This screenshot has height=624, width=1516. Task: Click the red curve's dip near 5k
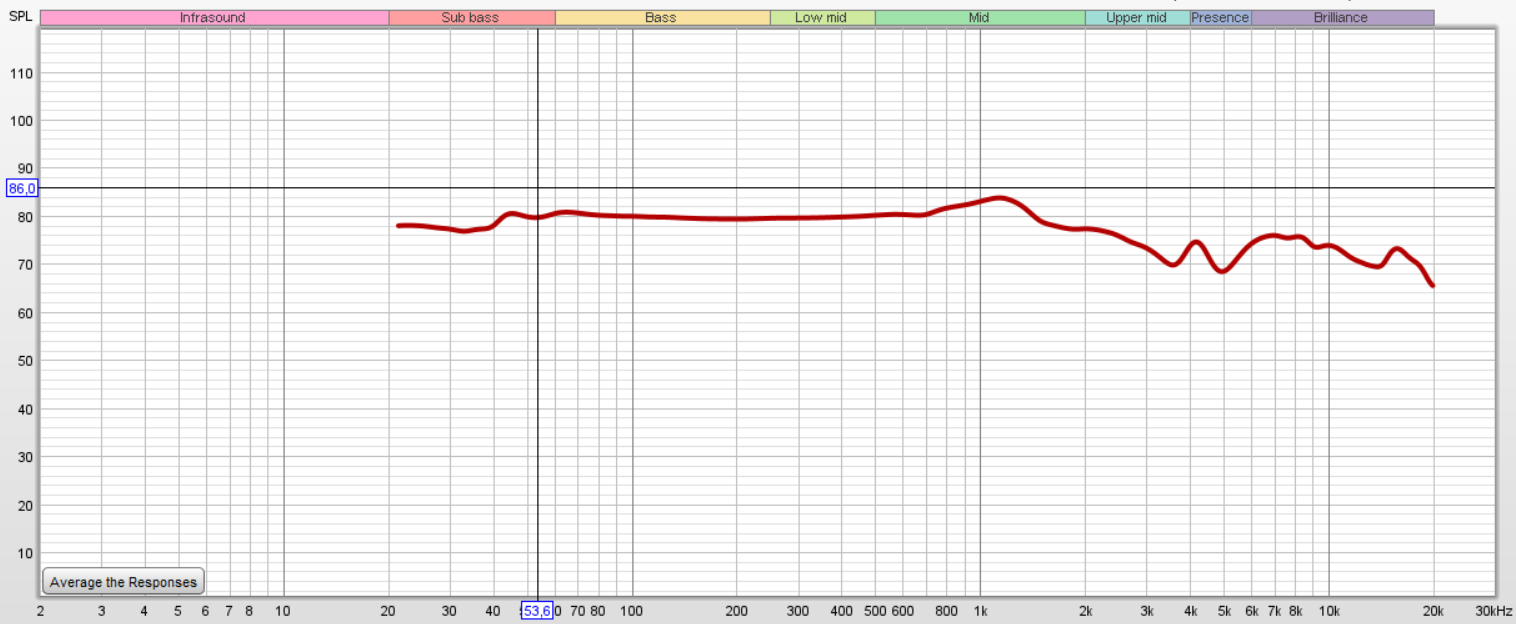point(1222,271)
